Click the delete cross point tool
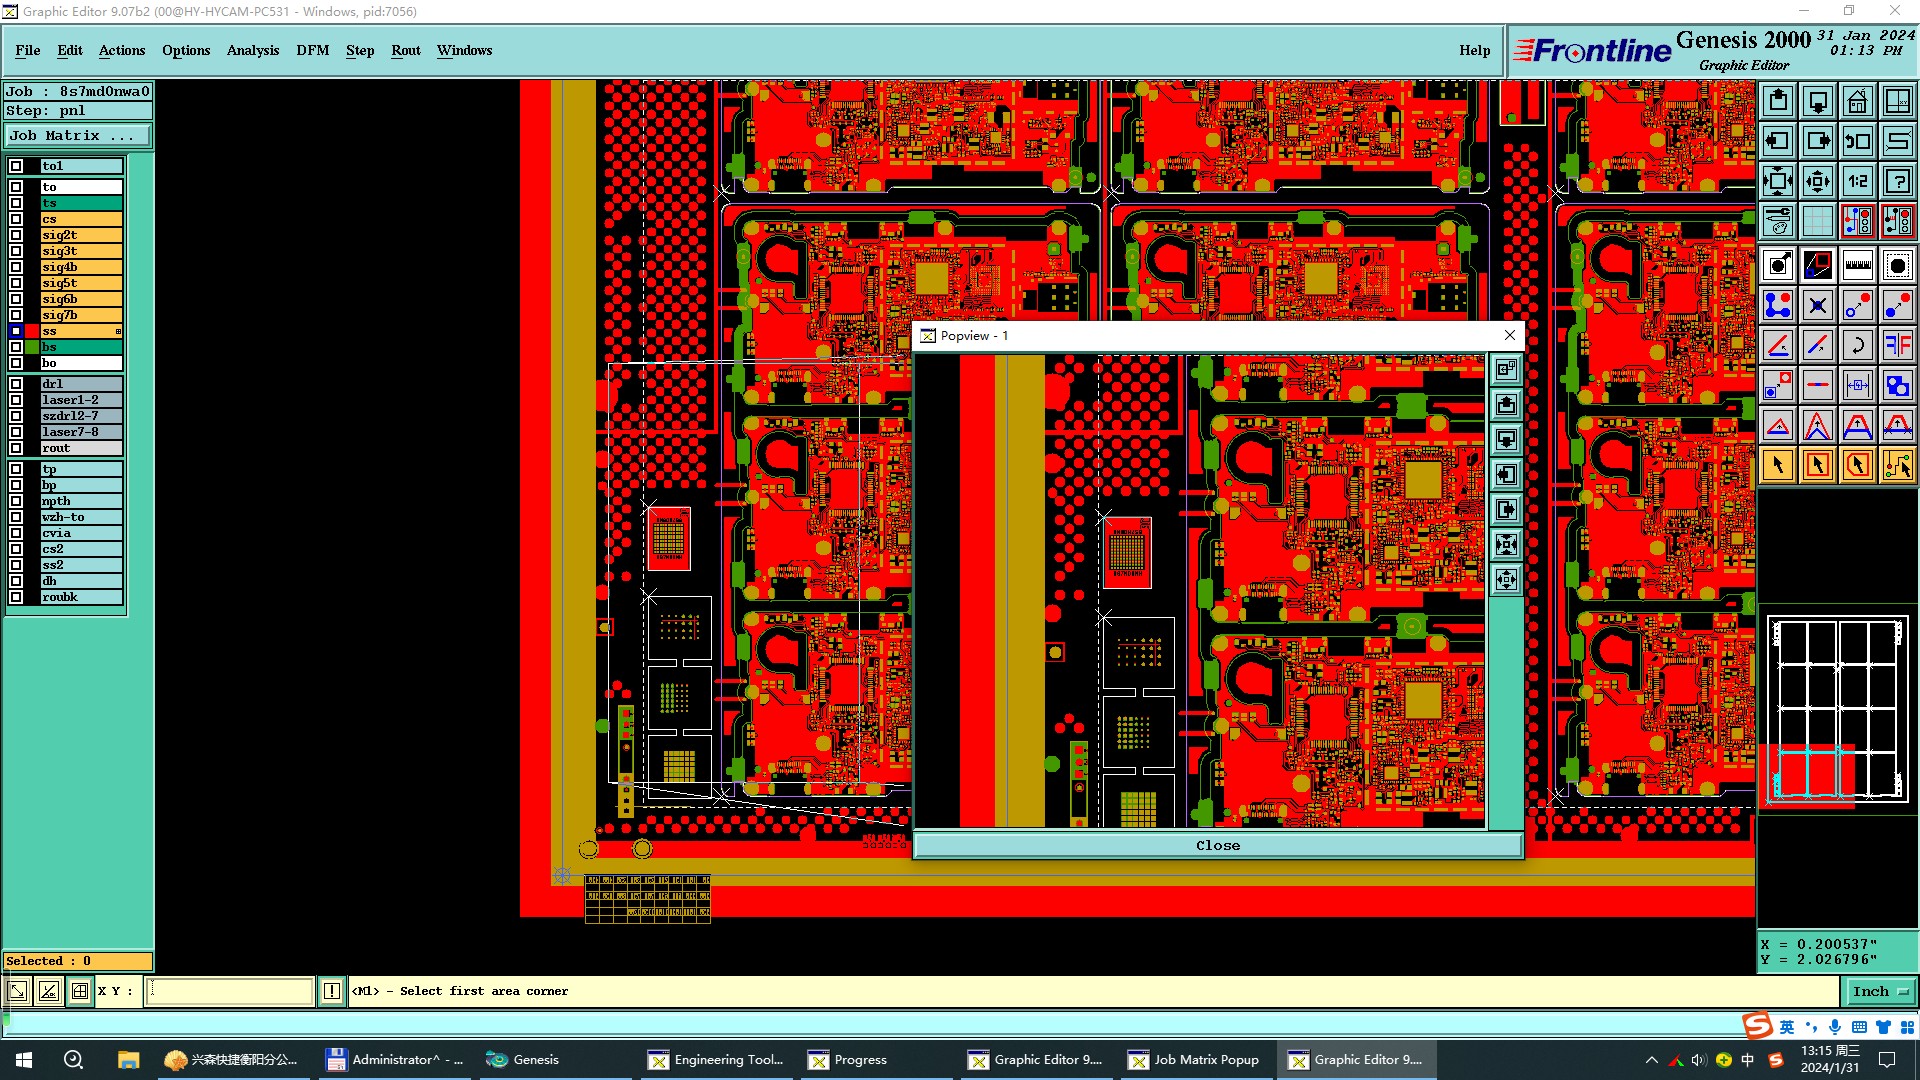The width and height of the screenshot is (1920, 1080). tap(1817, 305)
